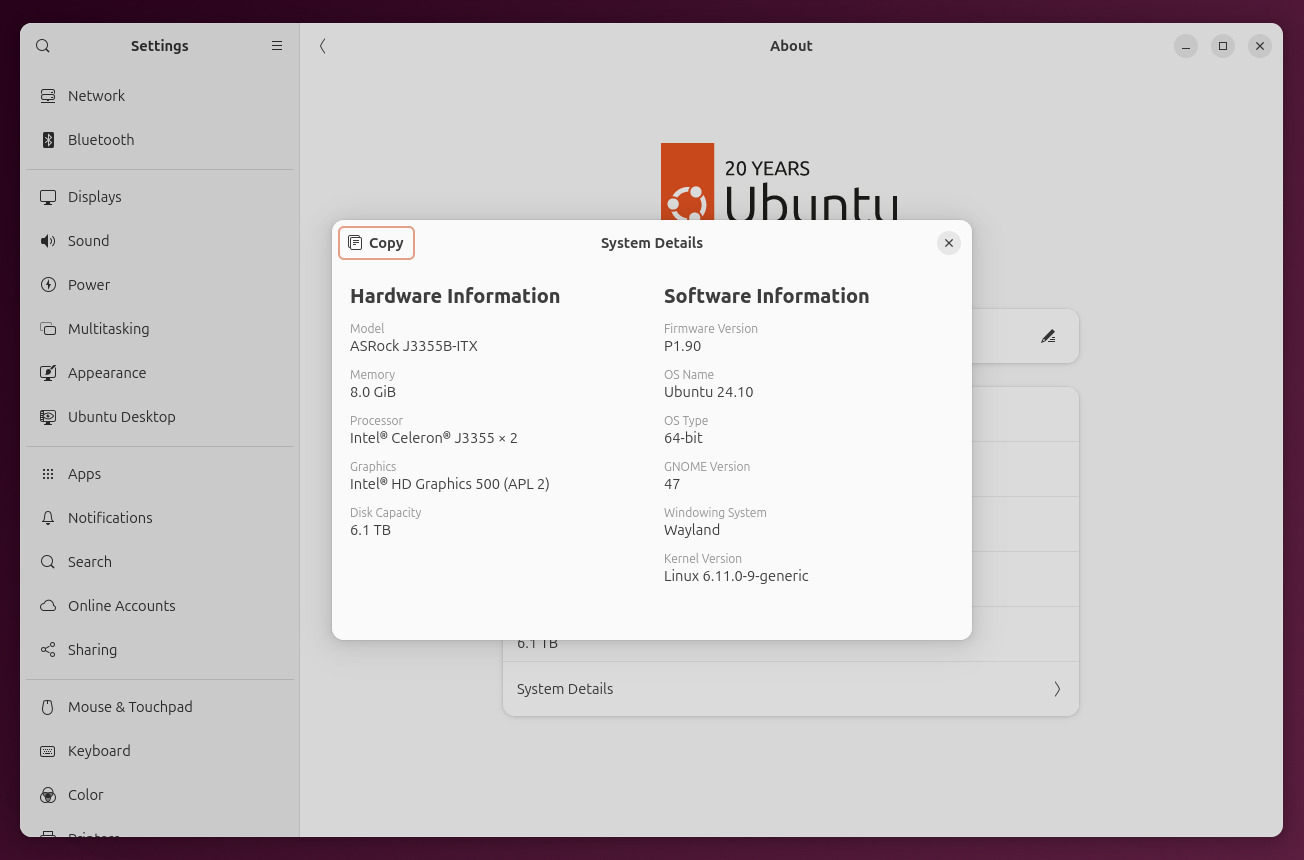This screenshot has height=860, width=1304.
Task: Click windowing system value Wayland
Action: coord(692,530)
